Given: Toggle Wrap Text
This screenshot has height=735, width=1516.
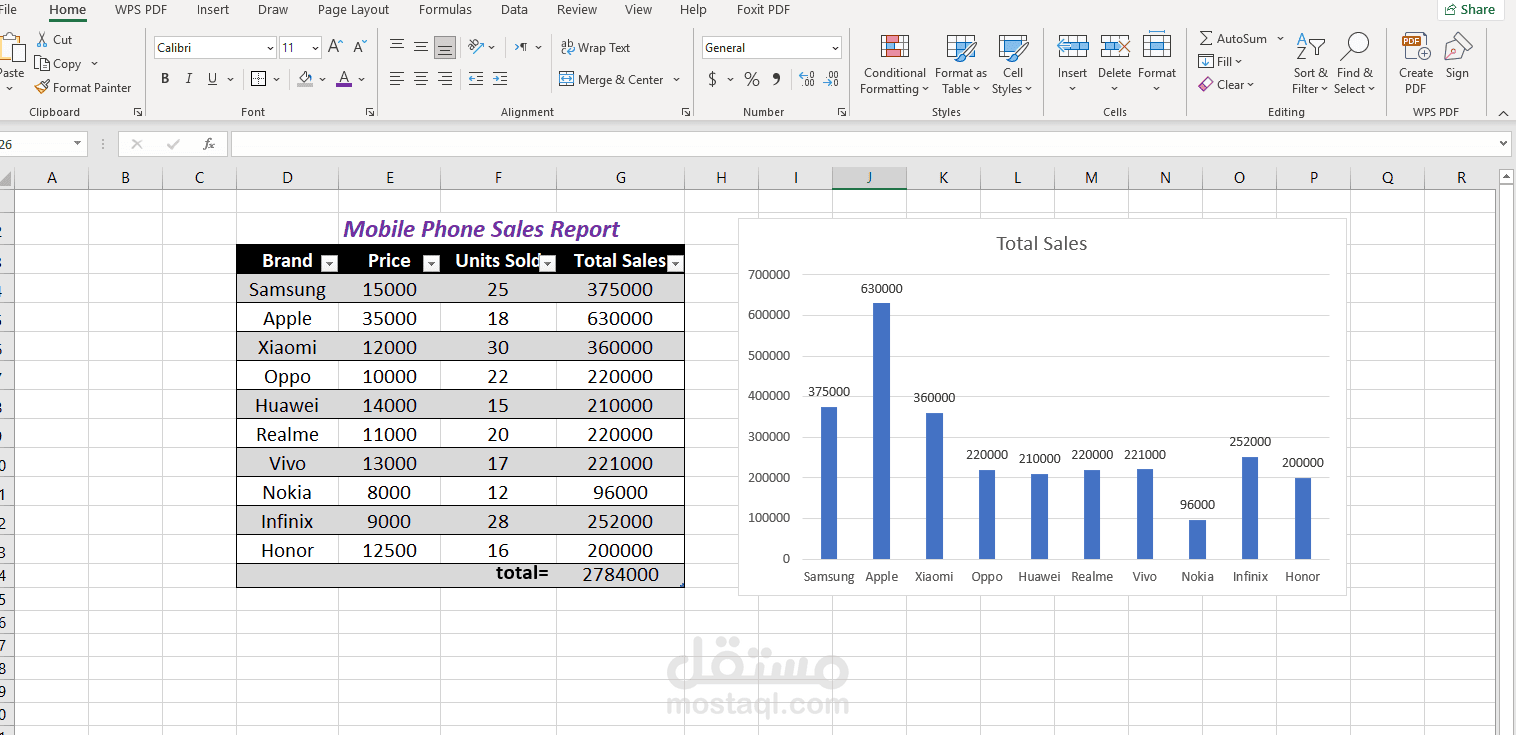Looking at the screenshot, I should point(595,47).
